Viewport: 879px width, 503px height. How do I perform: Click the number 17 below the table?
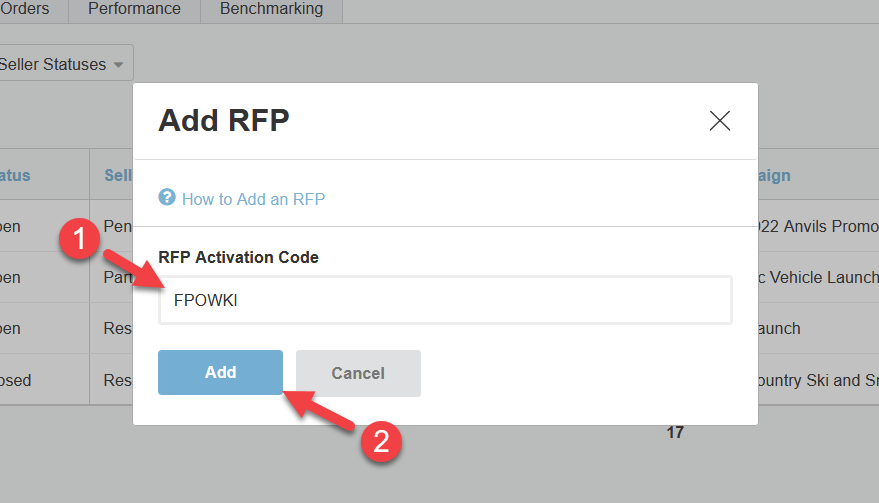tap(675, 432)
